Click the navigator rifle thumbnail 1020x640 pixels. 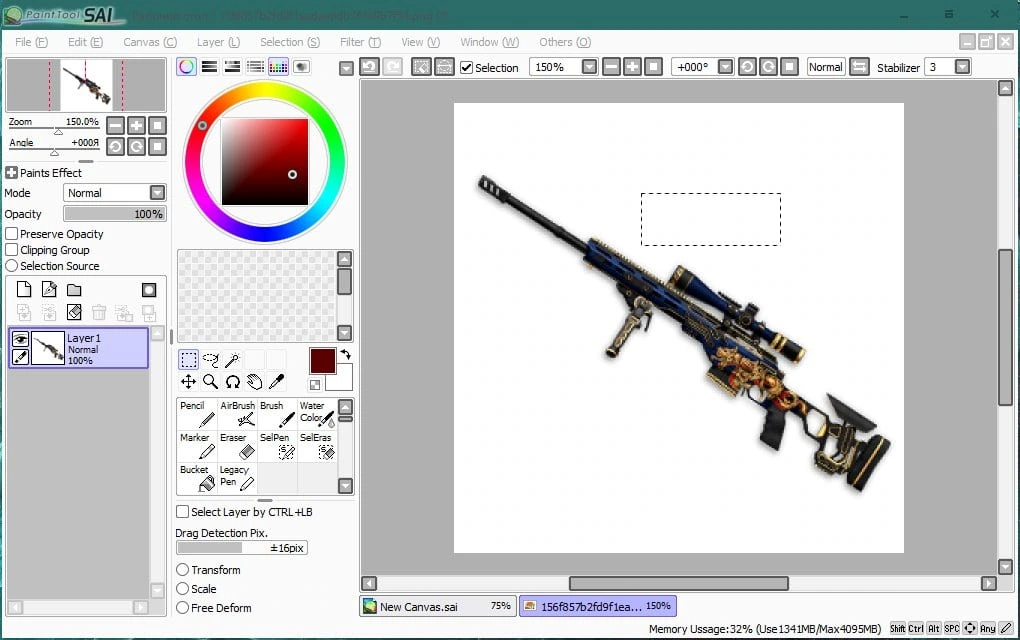tap(87, 85)
